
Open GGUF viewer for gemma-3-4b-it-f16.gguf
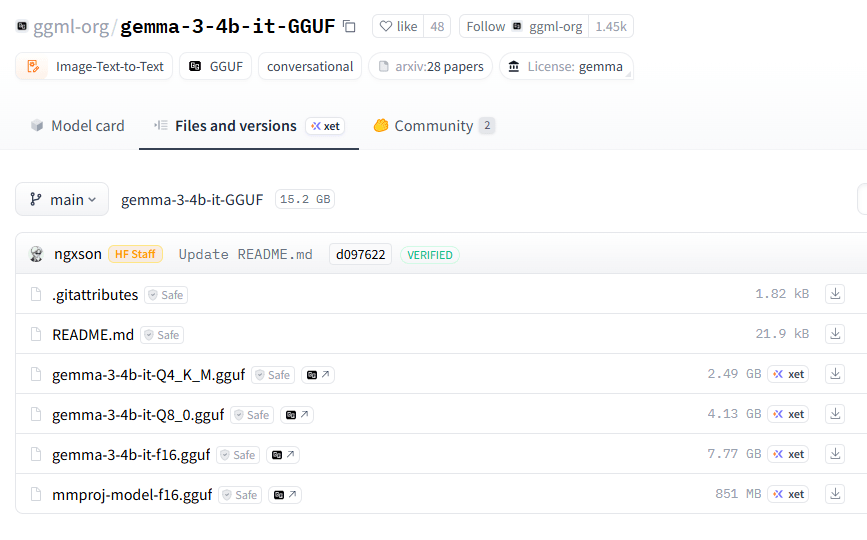tap(283, 455)
